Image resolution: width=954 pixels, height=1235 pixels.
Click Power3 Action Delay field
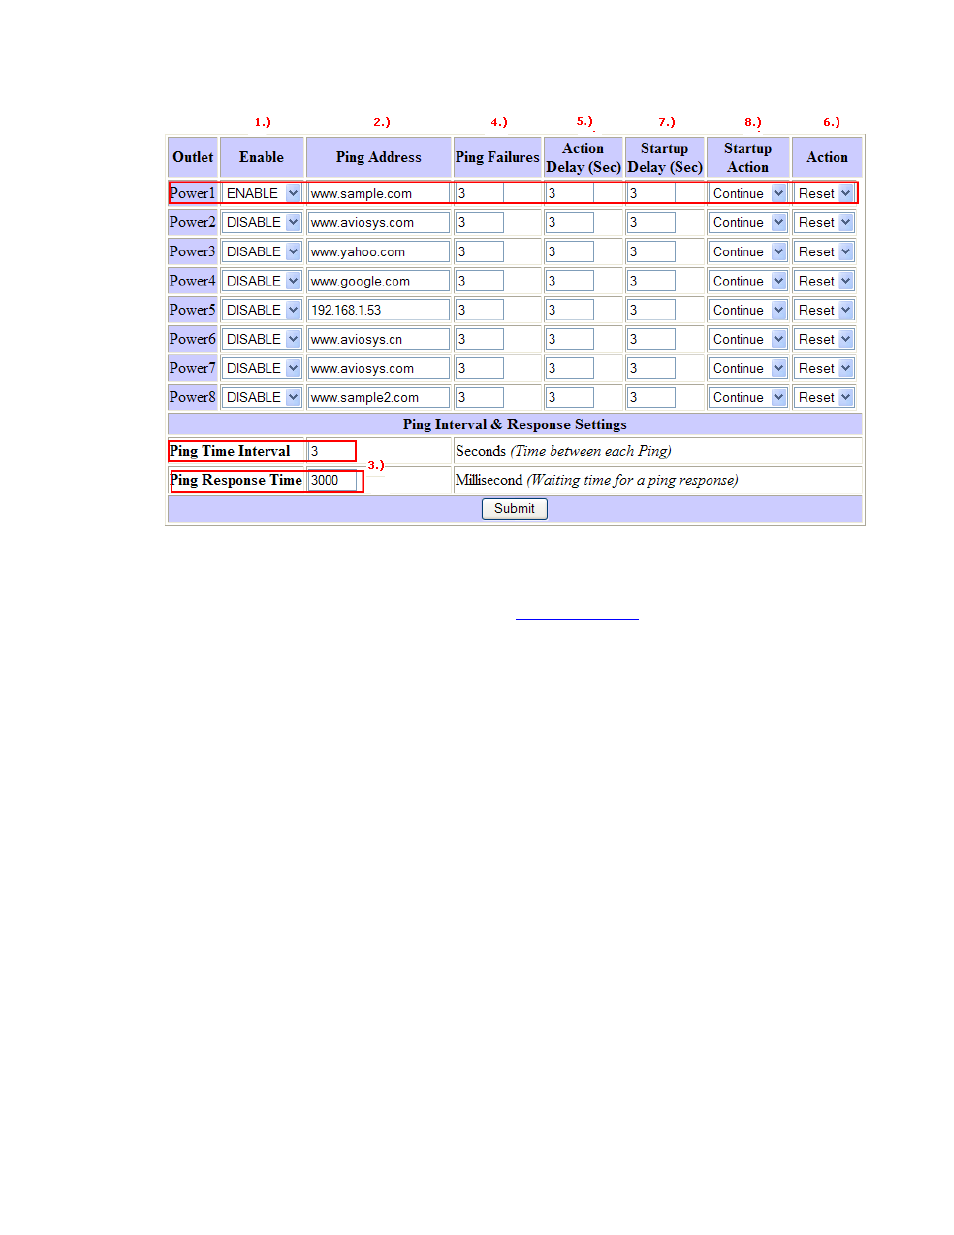pos(570,252)
